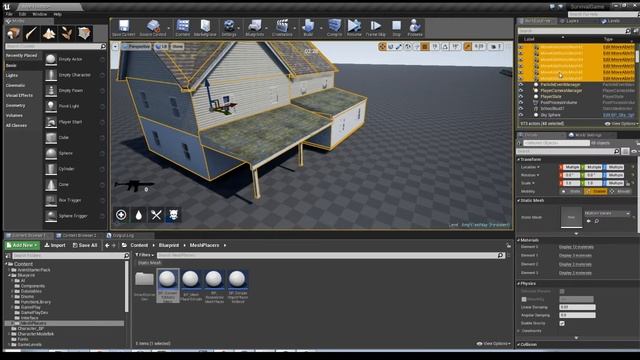Toggle visibility eye for ParticleEventManager
Image resolution: width=640 pixels, height=360 pixels.
click(x=521, y=84)
